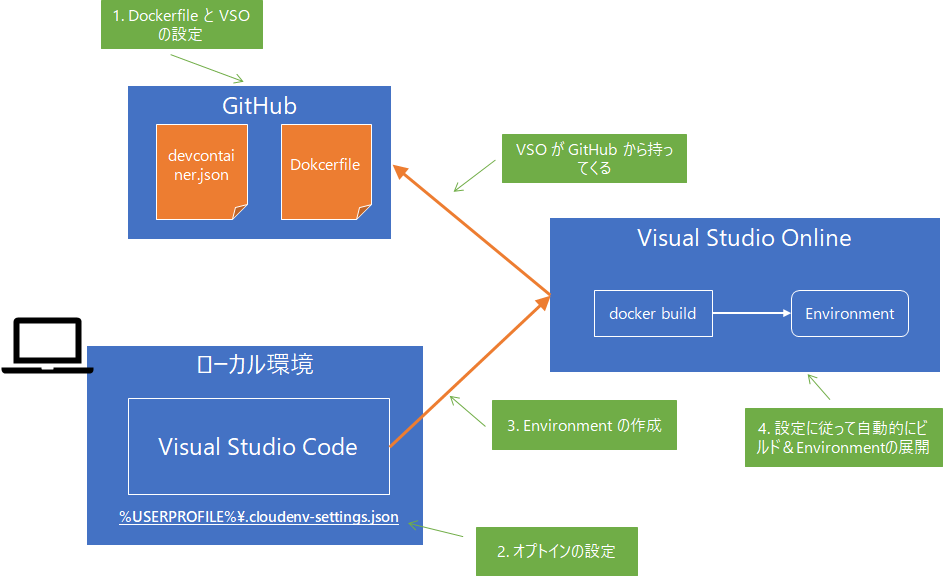Click the laptop icon beside ローカル環境

pyautogui.click(x=46, y=344)
